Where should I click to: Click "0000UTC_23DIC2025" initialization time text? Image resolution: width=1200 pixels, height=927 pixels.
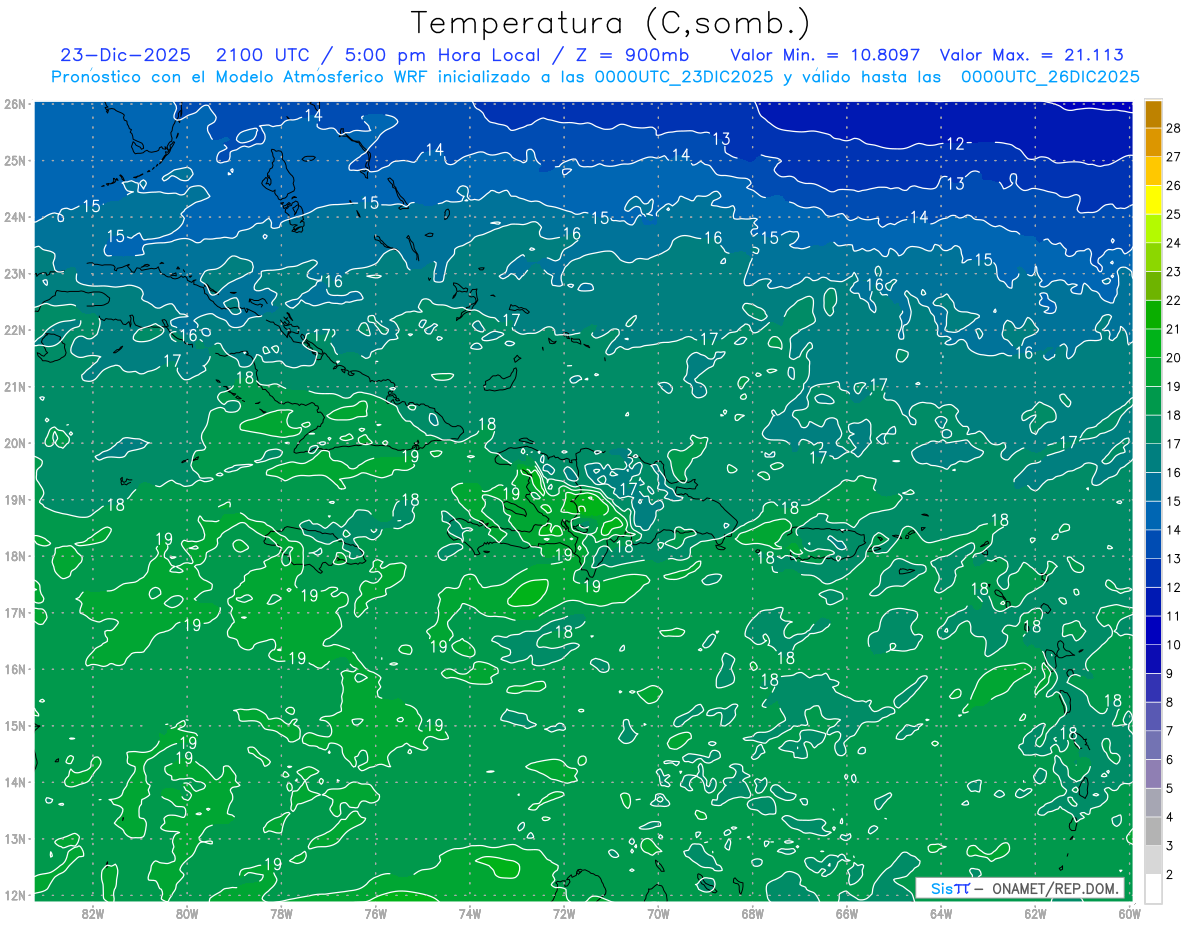(x=683, y=77)
